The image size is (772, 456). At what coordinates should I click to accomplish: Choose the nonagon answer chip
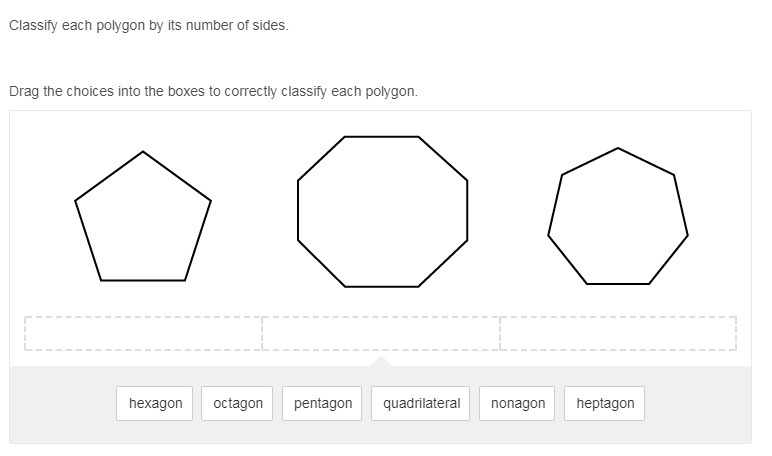tap(518, 403)
